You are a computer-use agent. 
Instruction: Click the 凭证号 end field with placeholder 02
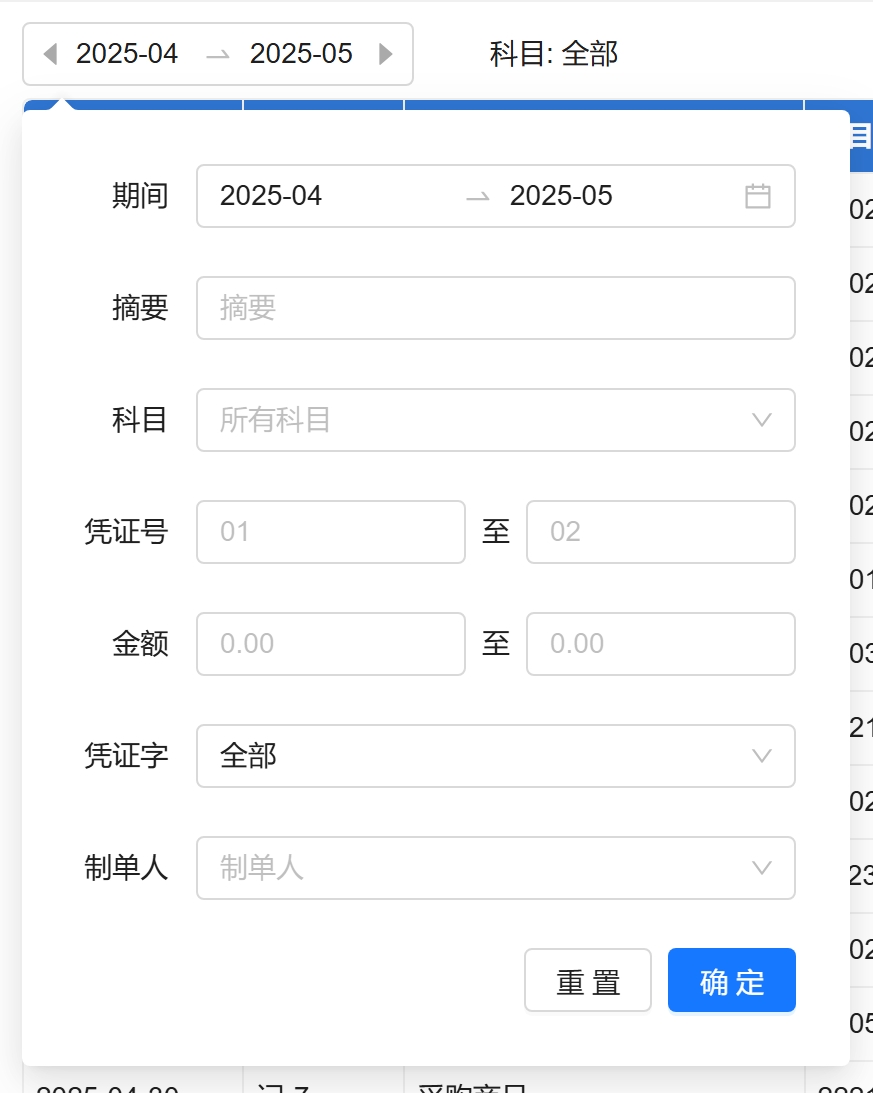tap(660, 532)
